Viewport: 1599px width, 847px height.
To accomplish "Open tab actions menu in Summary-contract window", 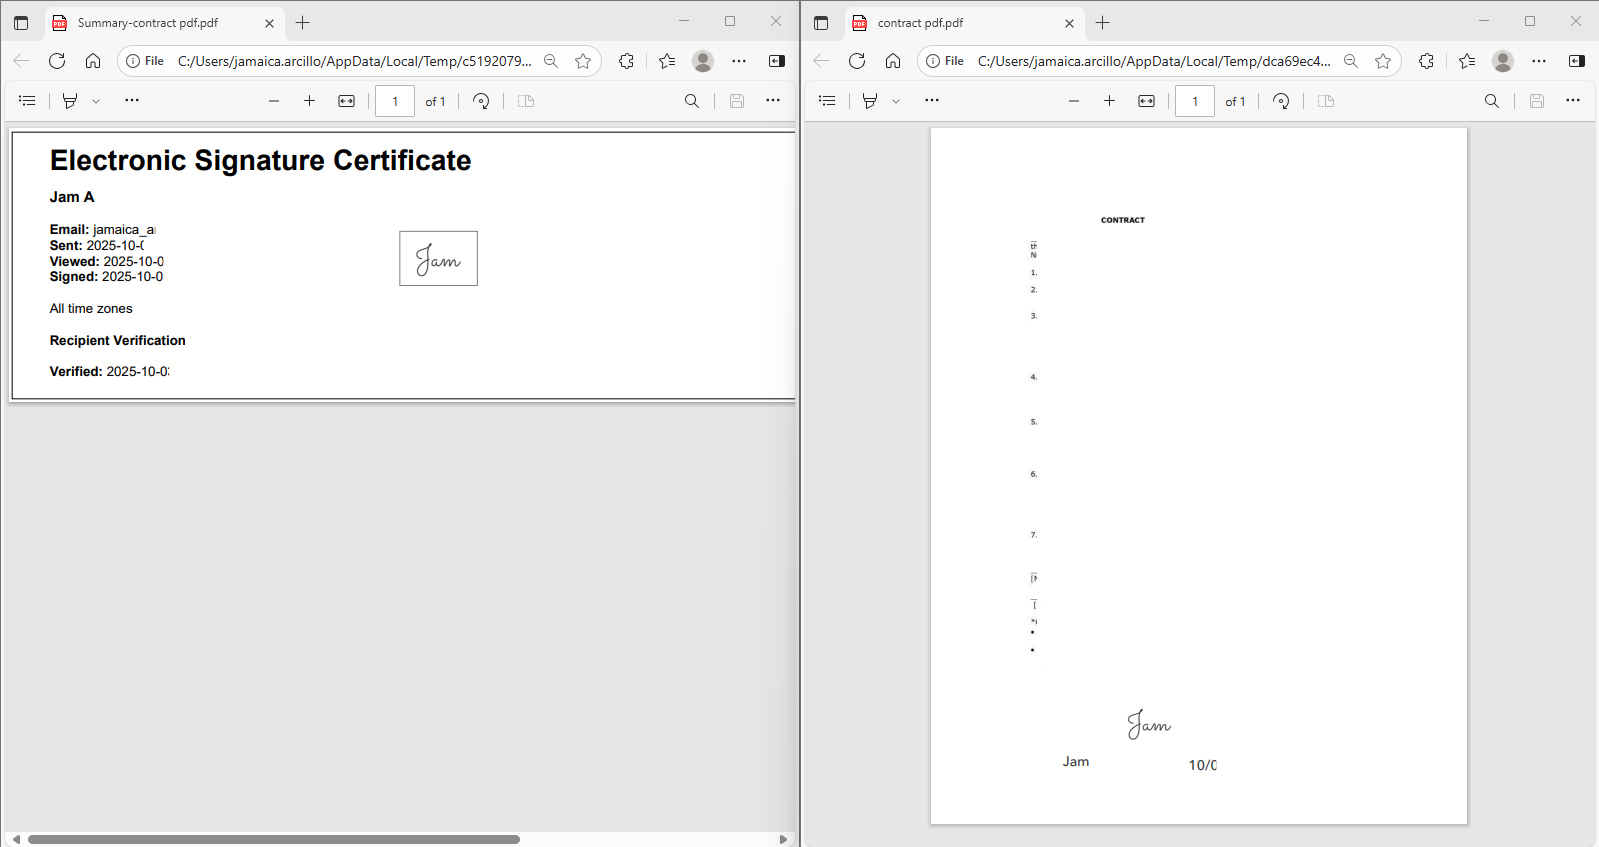I will 21,23.
